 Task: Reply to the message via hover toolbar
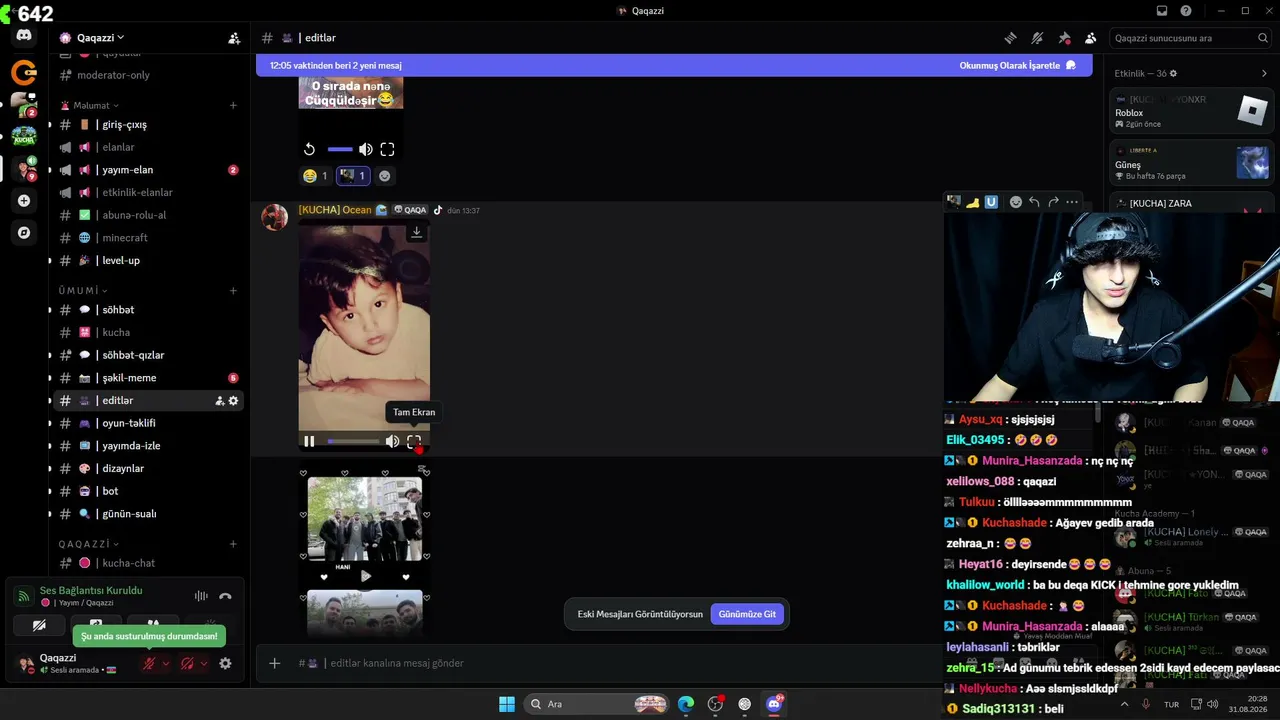[1034, 202]
